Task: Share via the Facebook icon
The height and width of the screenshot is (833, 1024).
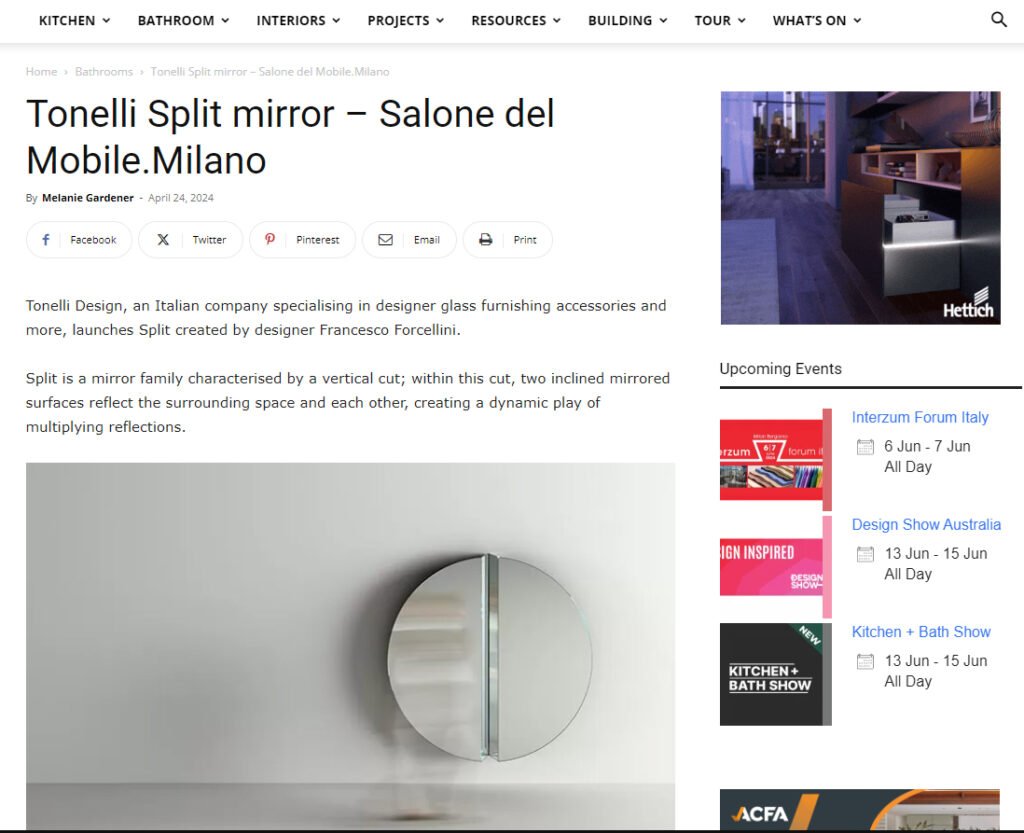Action: 46,240
